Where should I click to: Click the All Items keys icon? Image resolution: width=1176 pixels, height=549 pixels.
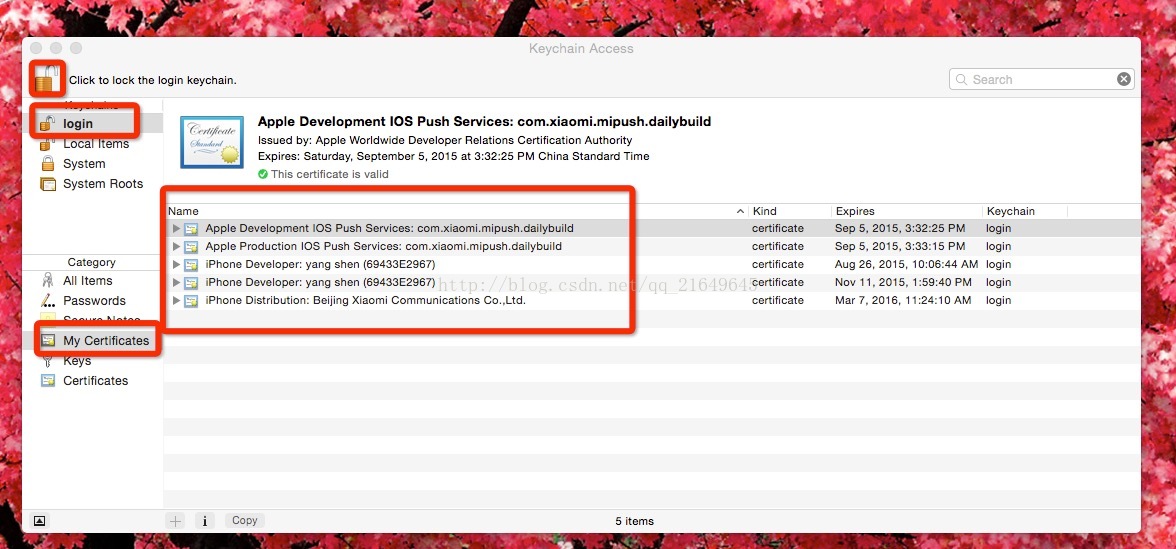click(x=48, y=280)
